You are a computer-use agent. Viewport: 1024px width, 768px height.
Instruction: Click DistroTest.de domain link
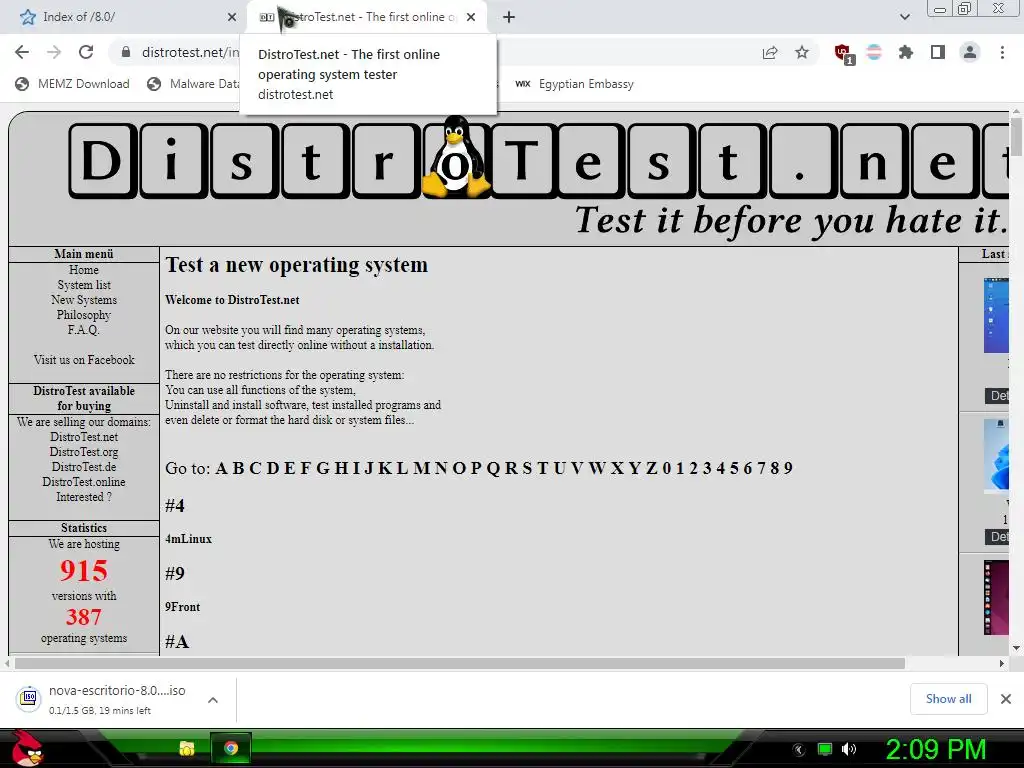point(84,467)
